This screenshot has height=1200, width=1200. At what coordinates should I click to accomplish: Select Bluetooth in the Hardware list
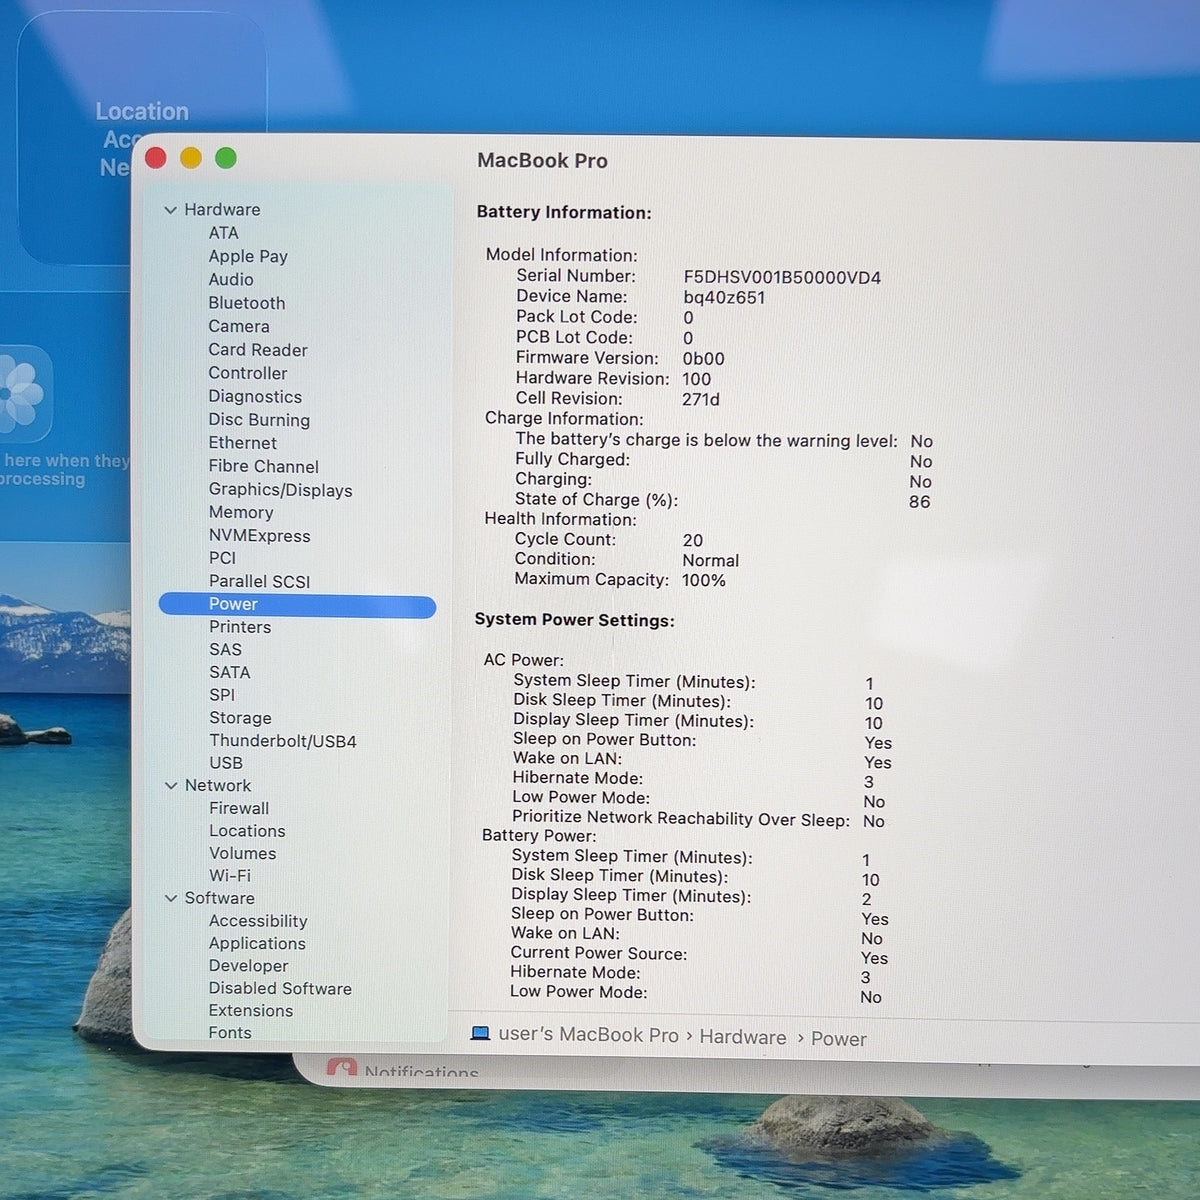[247, 303]
